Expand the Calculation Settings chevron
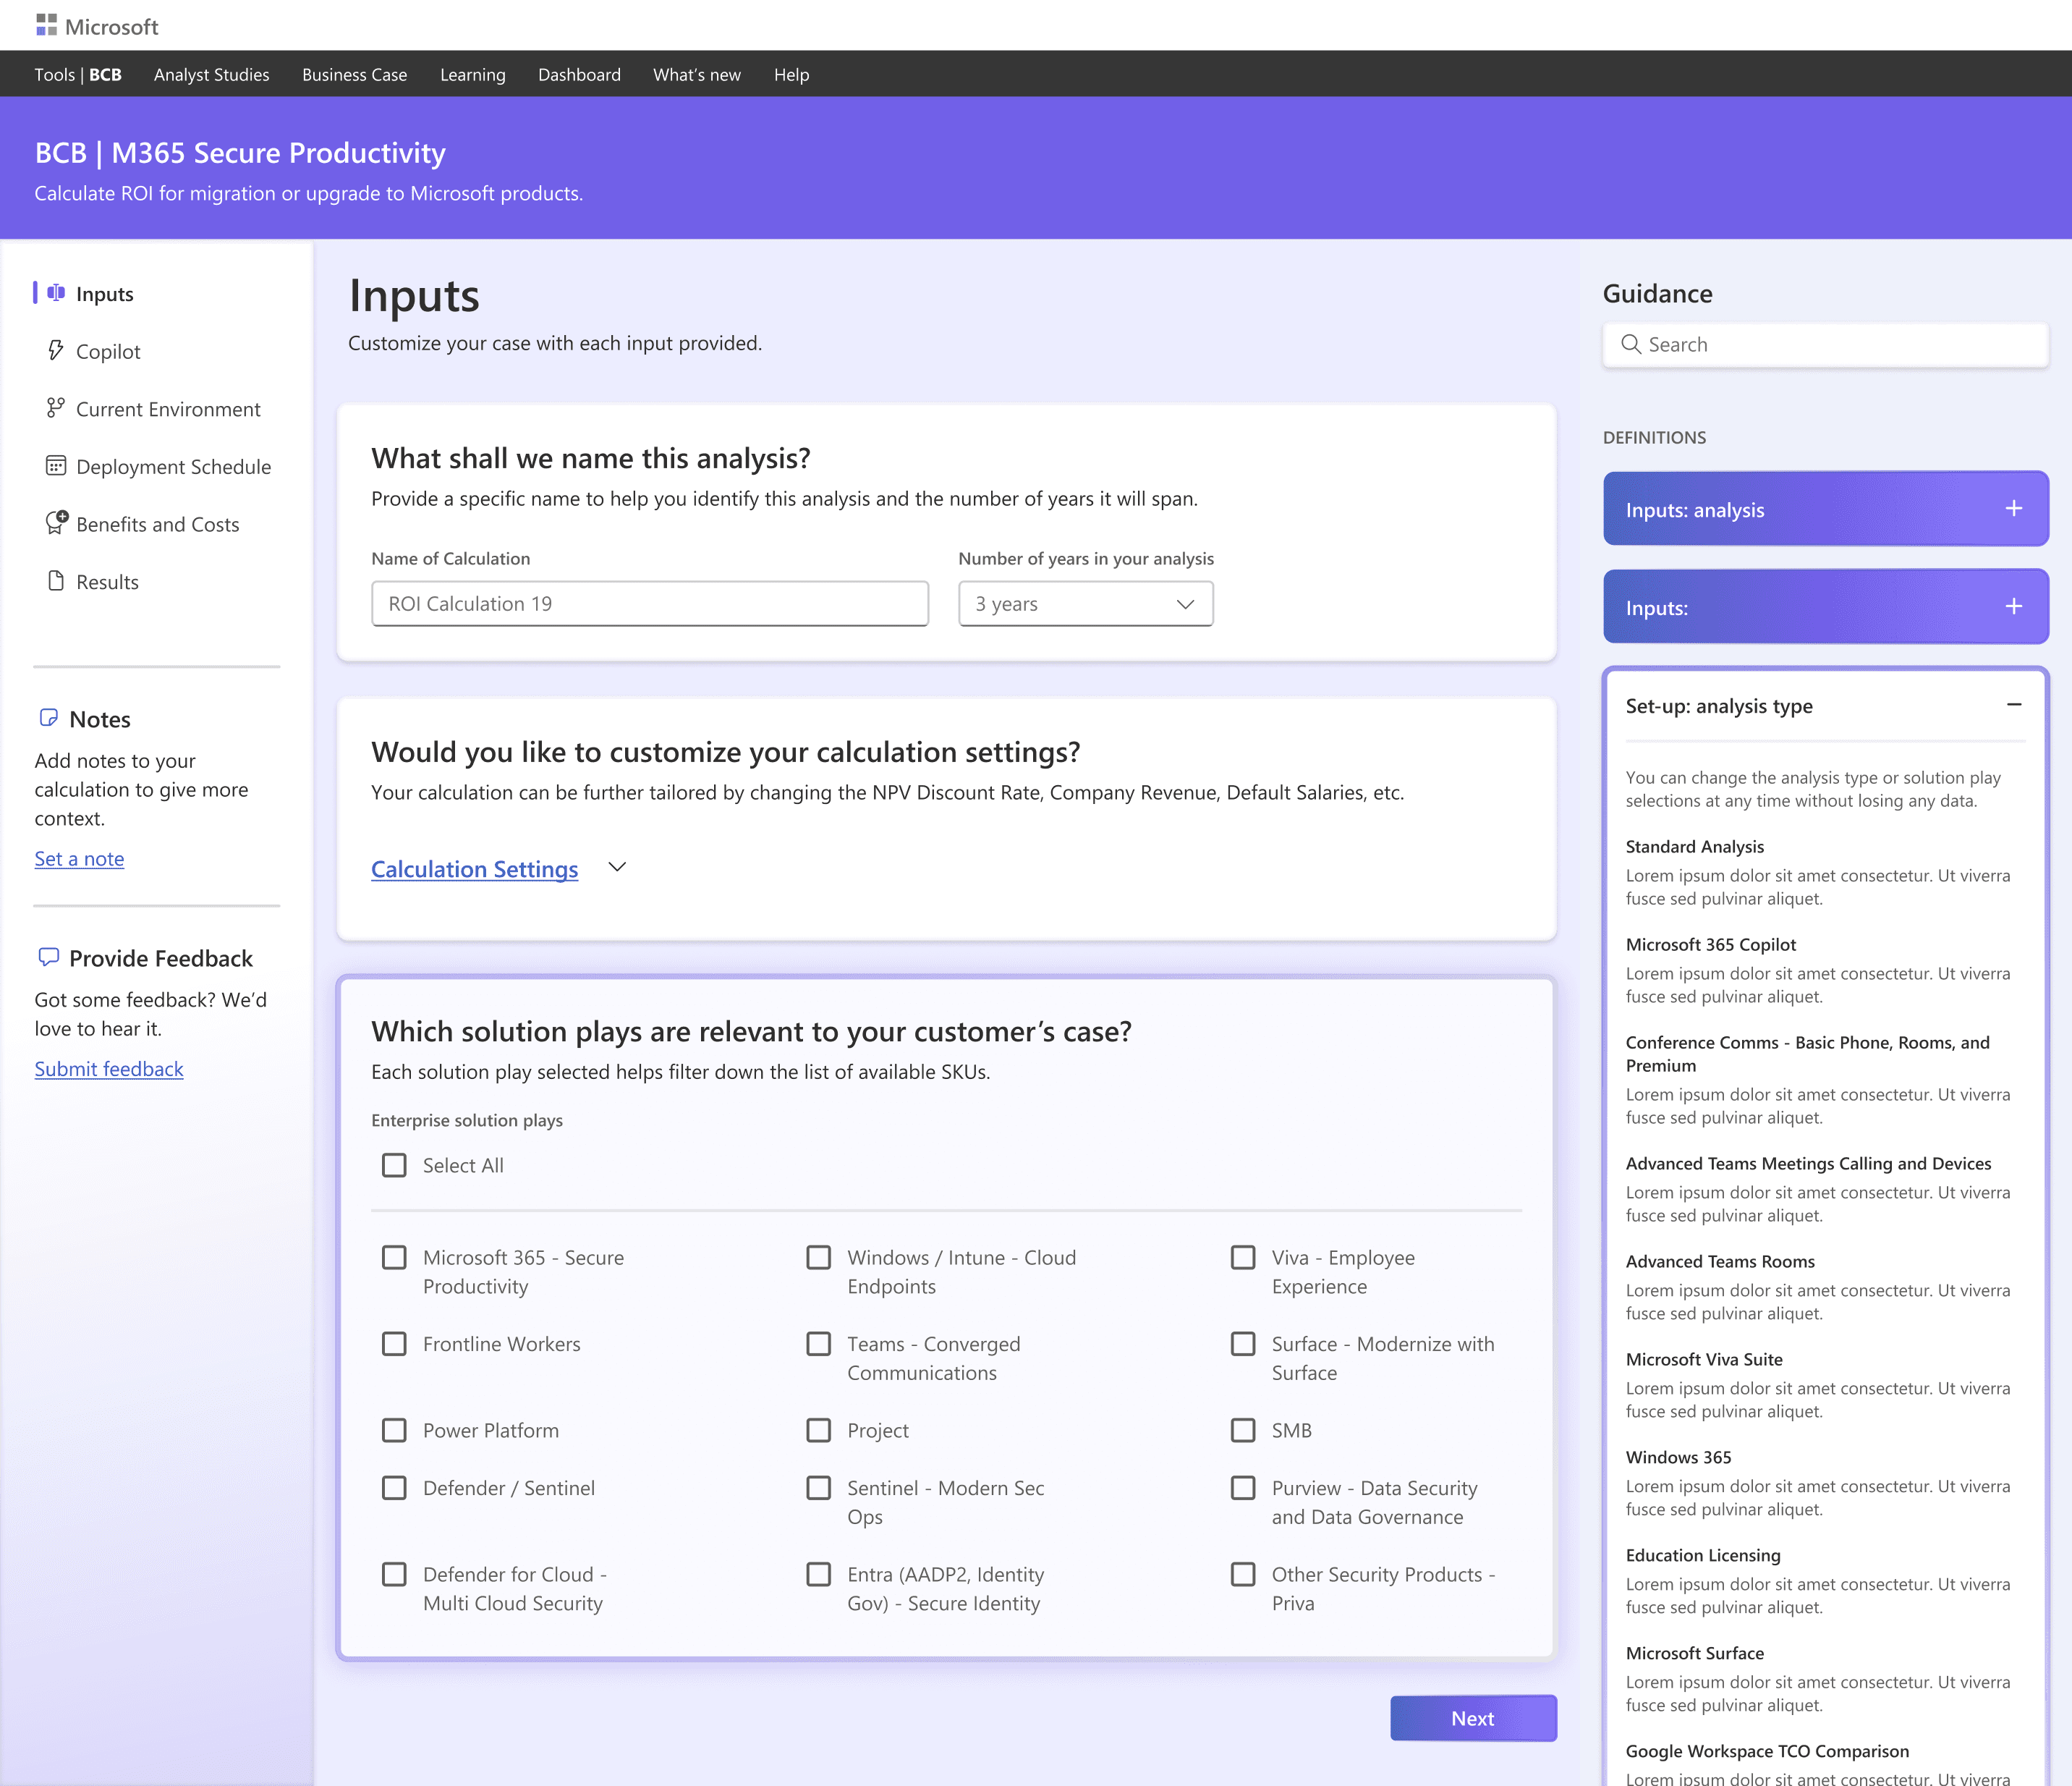 tap(617, 867)
